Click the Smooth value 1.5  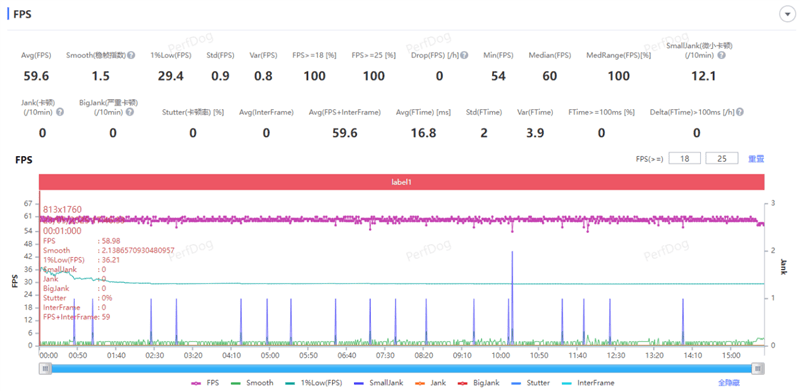(101, 77)
